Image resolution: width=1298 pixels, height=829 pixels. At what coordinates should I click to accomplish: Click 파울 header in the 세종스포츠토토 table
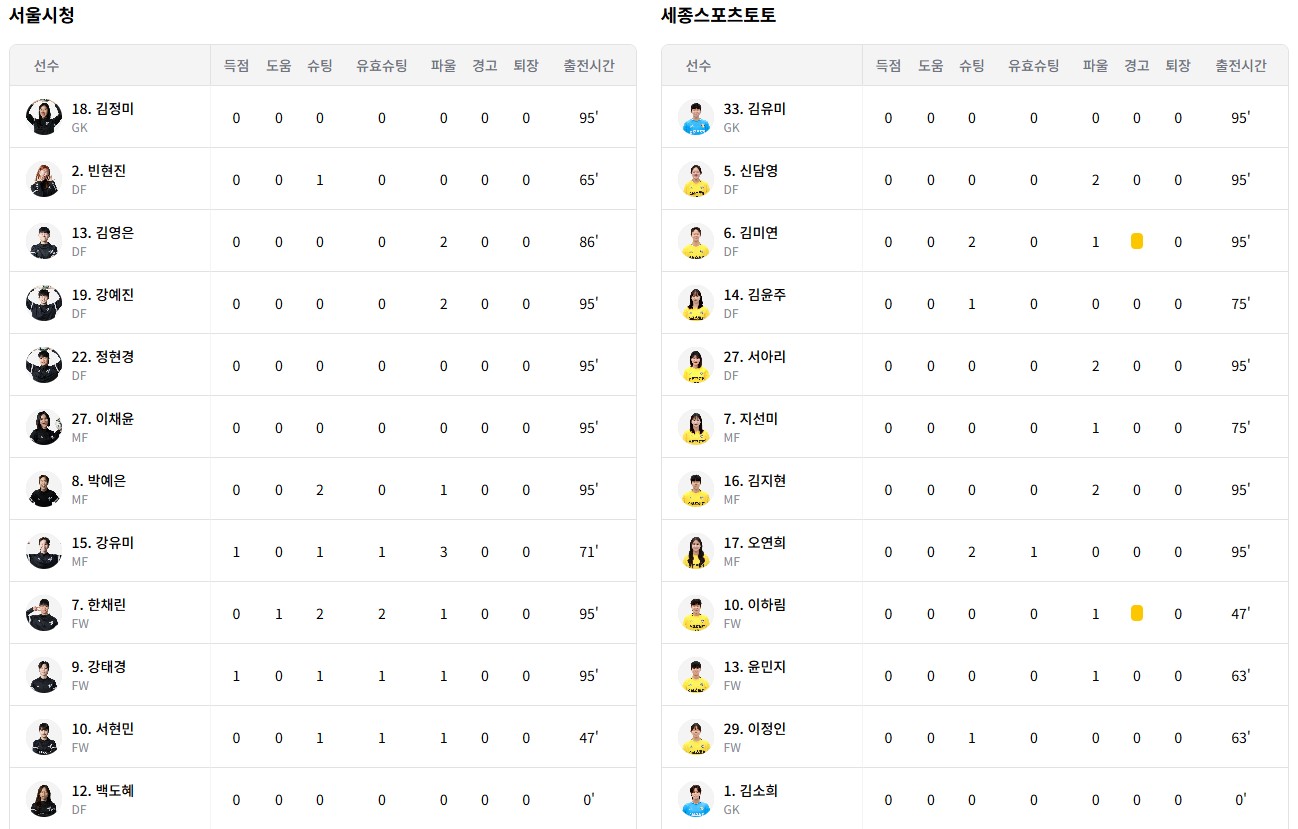click(x=1095, y=66)
